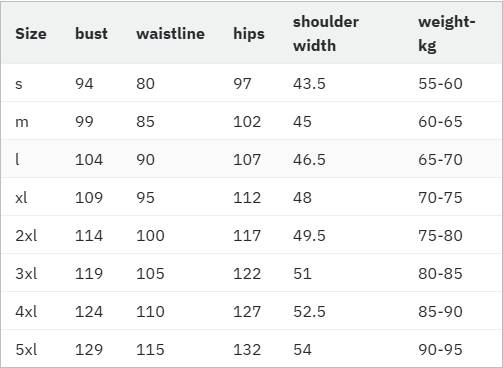This screenshot has width=503, height=368.
Task: Select the weight-kg column header
Action: point(446,34)
